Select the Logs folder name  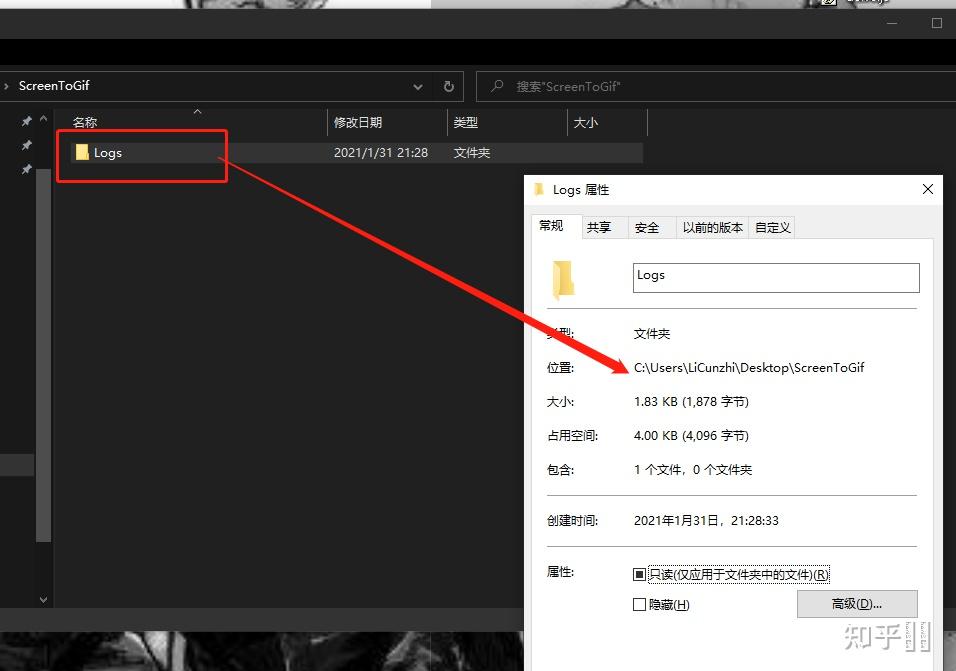coord(108,153)
